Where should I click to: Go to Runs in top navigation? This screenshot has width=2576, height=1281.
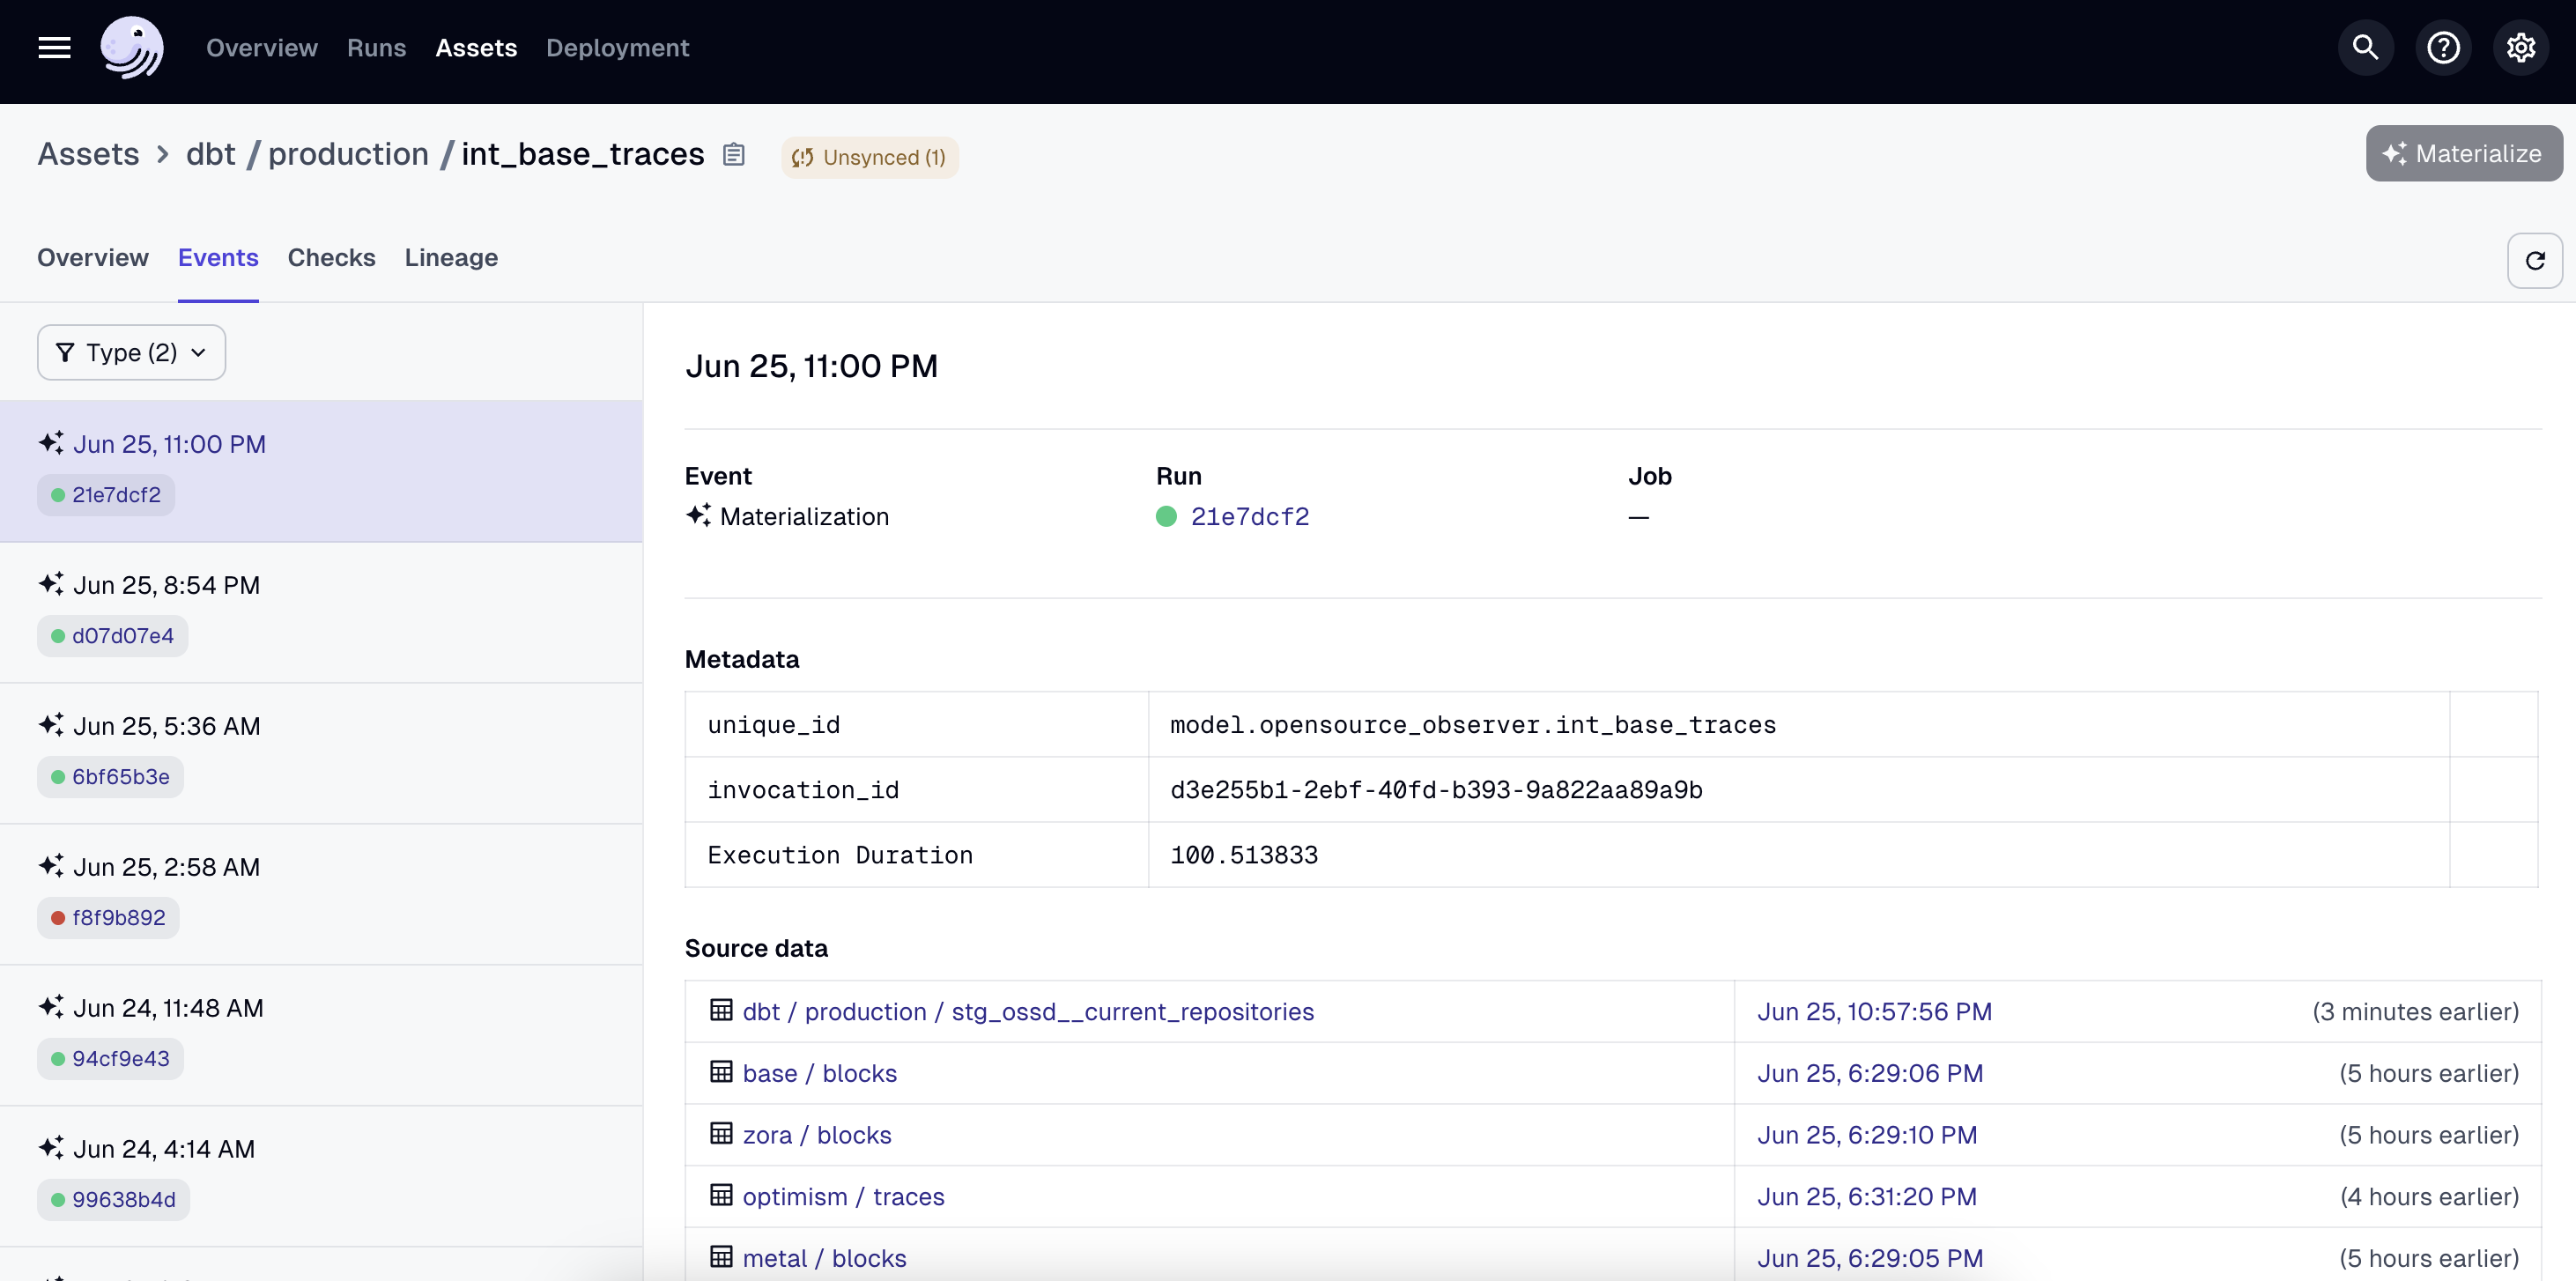pos(376,48)
